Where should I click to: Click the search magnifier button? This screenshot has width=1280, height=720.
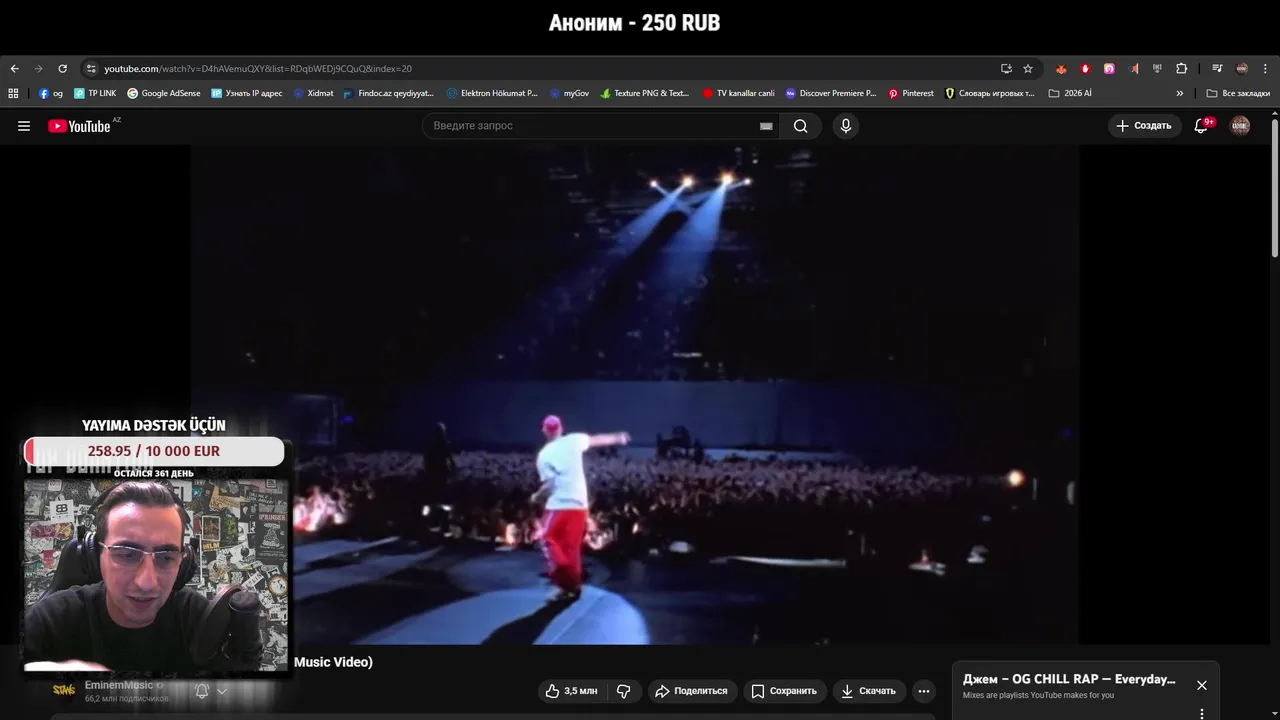tap(801, 126)
